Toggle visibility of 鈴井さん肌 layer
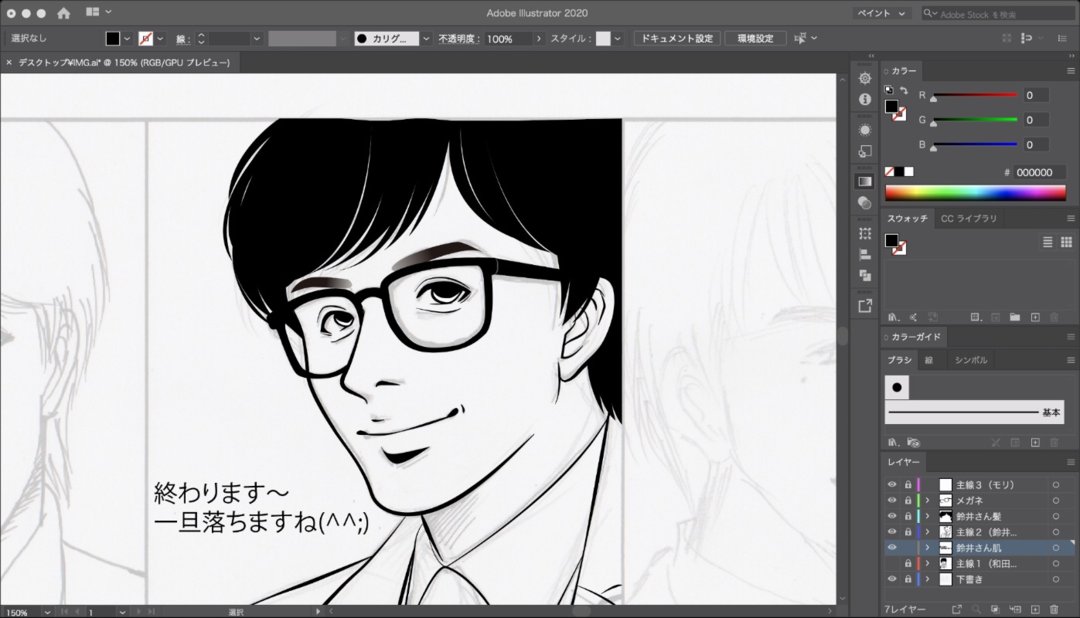Screen dimensions: 1080x618 [x=891, y=548]
